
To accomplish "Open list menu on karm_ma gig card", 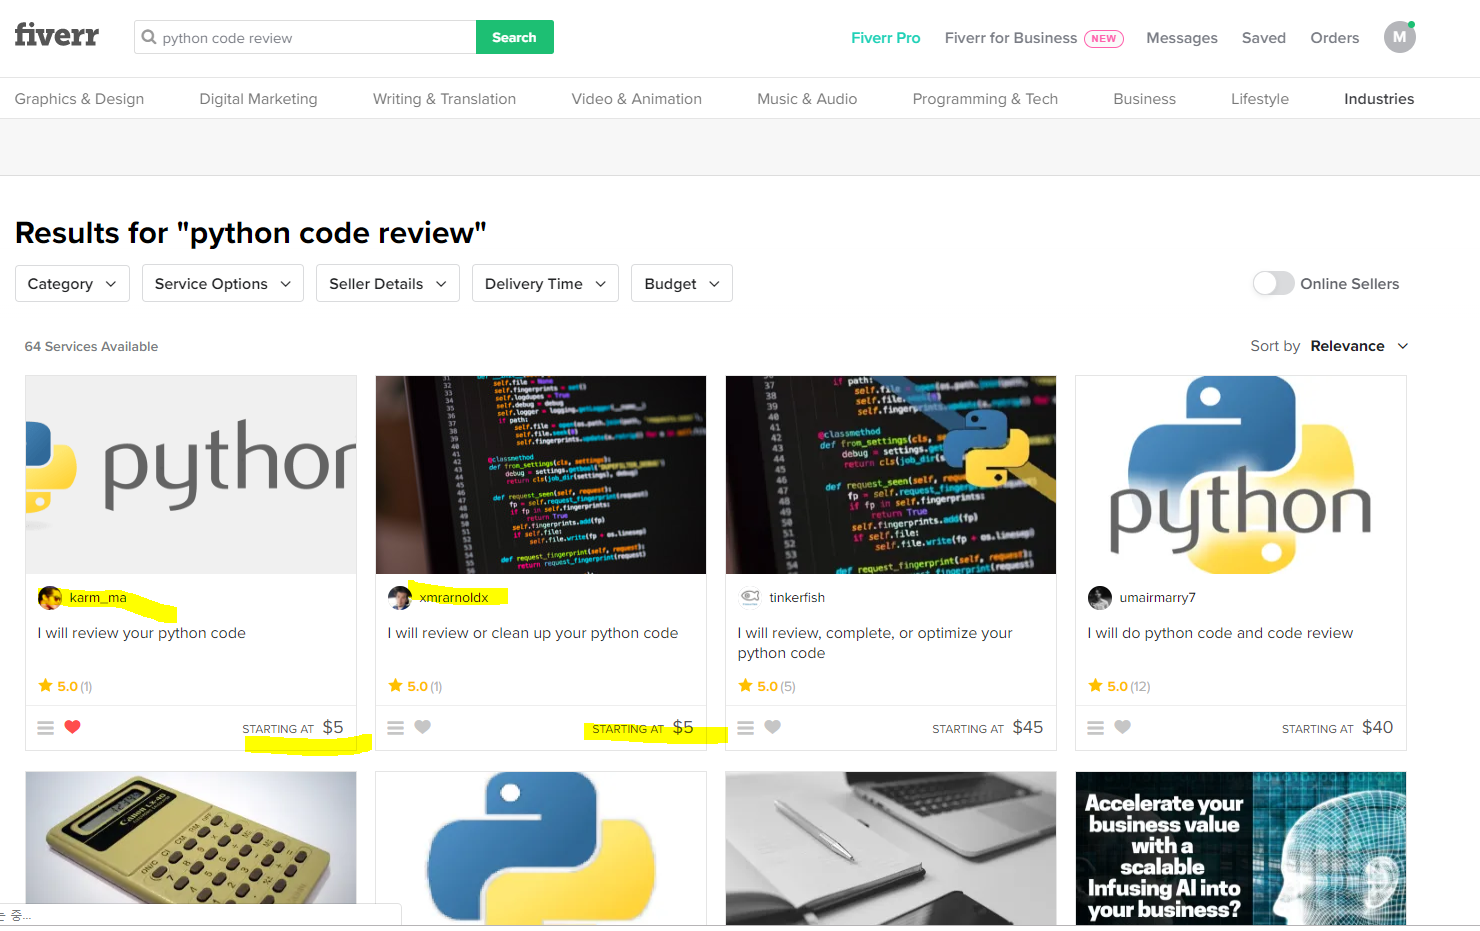I will [46, 728].
